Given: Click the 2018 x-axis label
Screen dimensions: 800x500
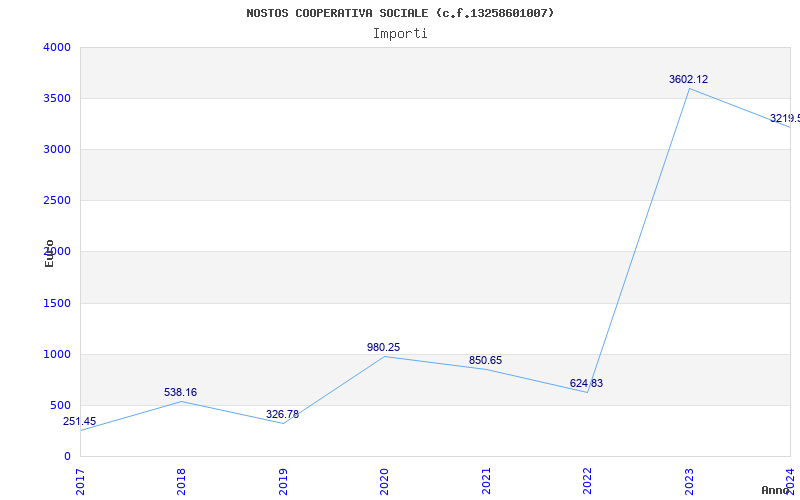Looking at the screenshot, I should coord(182,482).
